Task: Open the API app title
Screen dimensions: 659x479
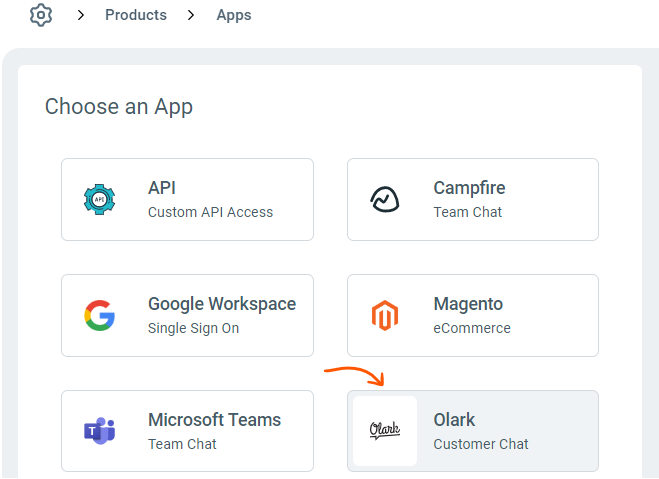Action: pyautogui.click(x=162, y=188)
